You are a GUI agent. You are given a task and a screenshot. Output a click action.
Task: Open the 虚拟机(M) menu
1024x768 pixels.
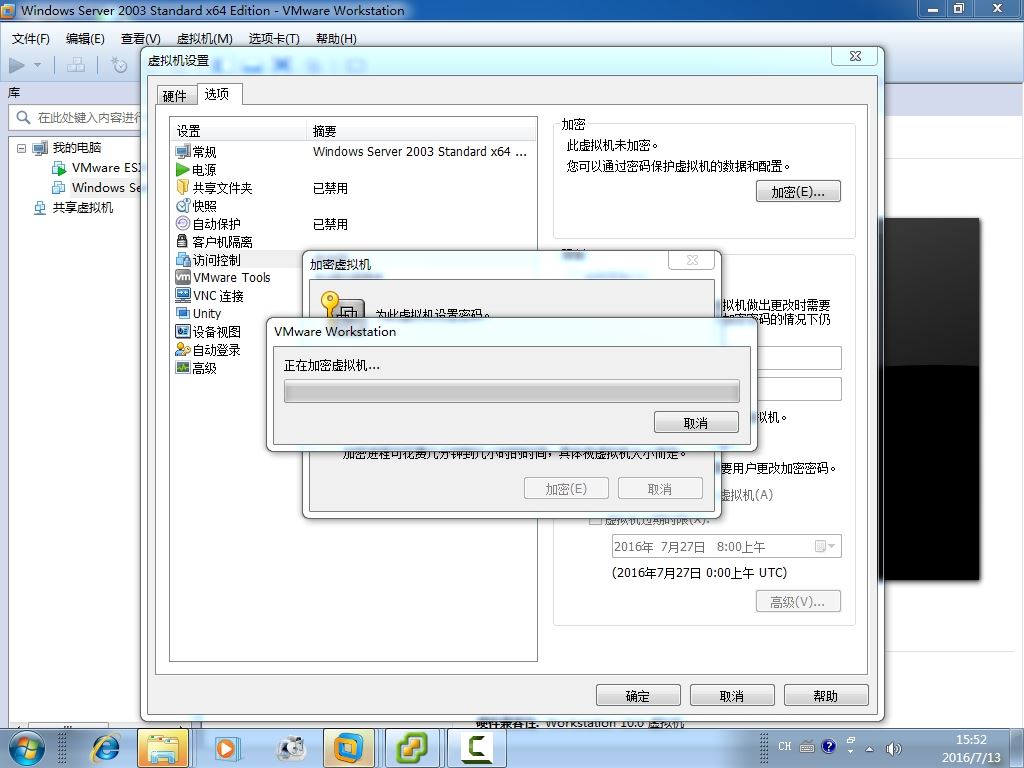(204, 39)
